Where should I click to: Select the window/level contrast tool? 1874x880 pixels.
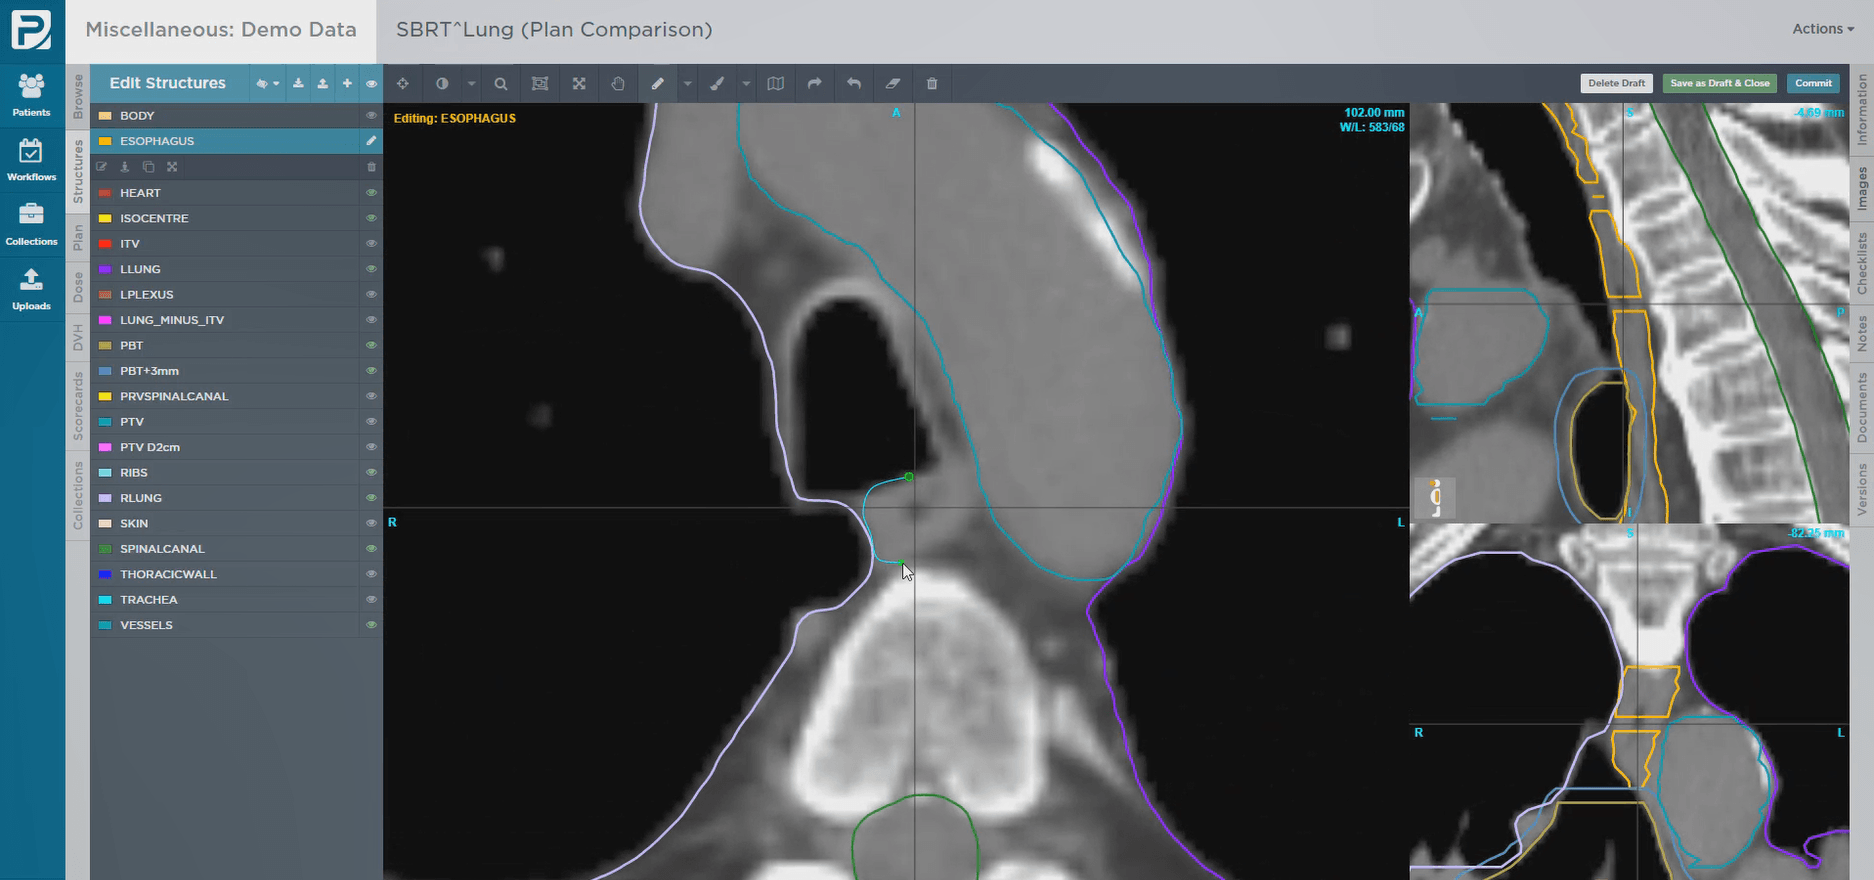click(x=442, y=84)
